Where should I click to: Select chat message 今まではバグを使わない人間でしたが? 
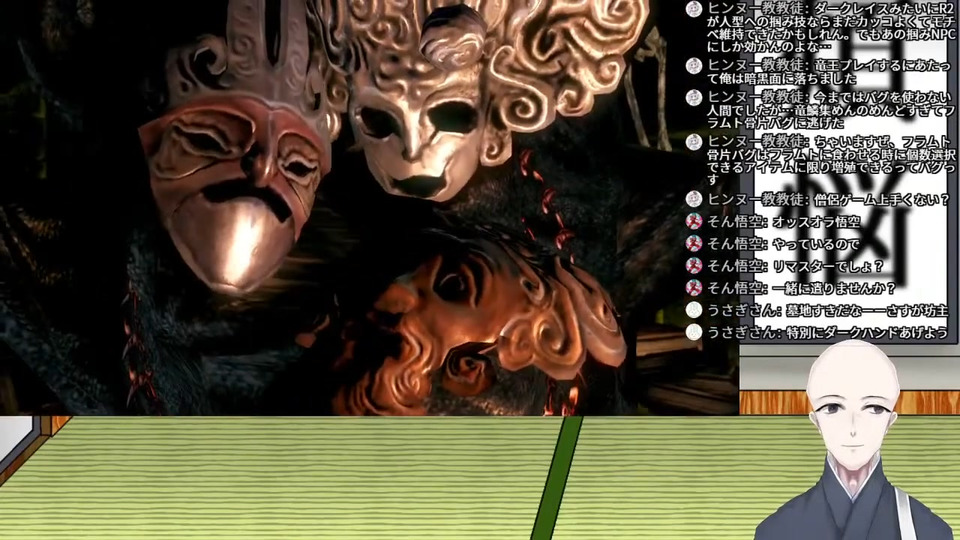[831, 110]
